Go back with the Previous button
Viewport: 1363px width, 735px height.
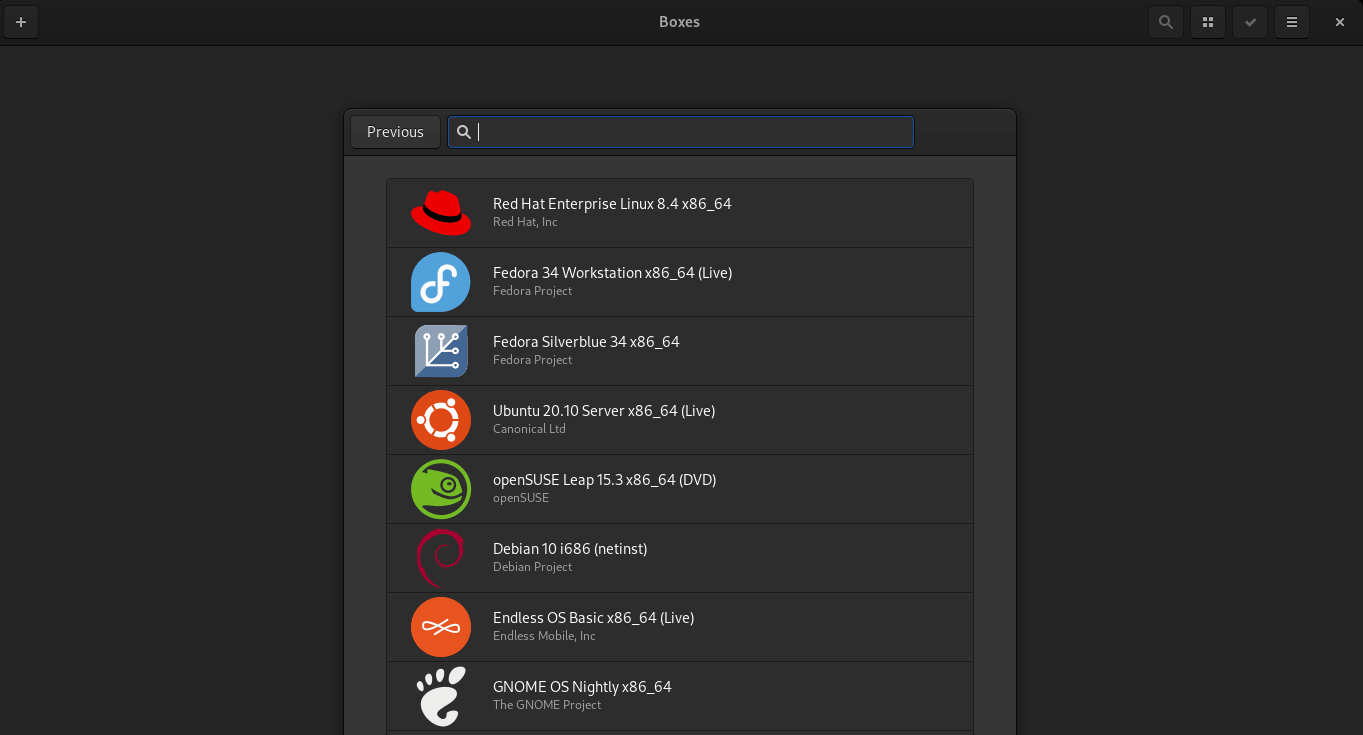[x=395, y=132]
